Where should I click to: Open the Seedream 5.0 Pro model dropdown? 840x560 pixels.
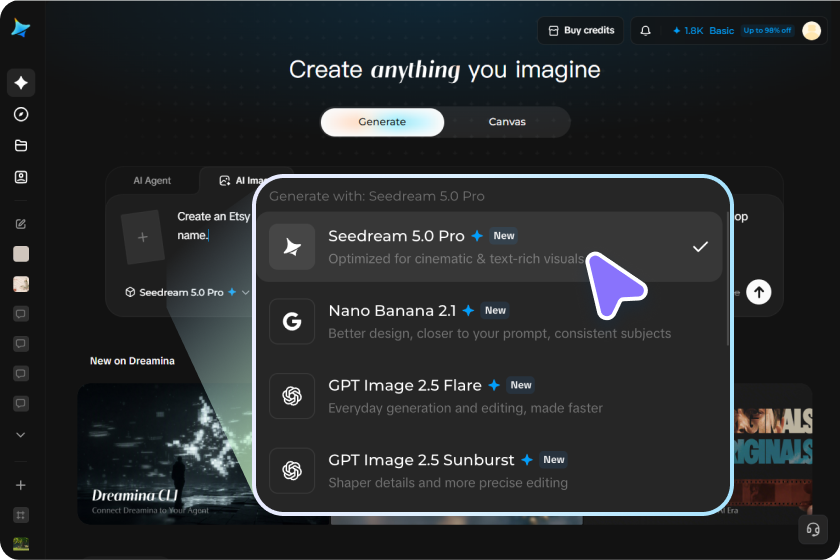[x=187, y=292]
